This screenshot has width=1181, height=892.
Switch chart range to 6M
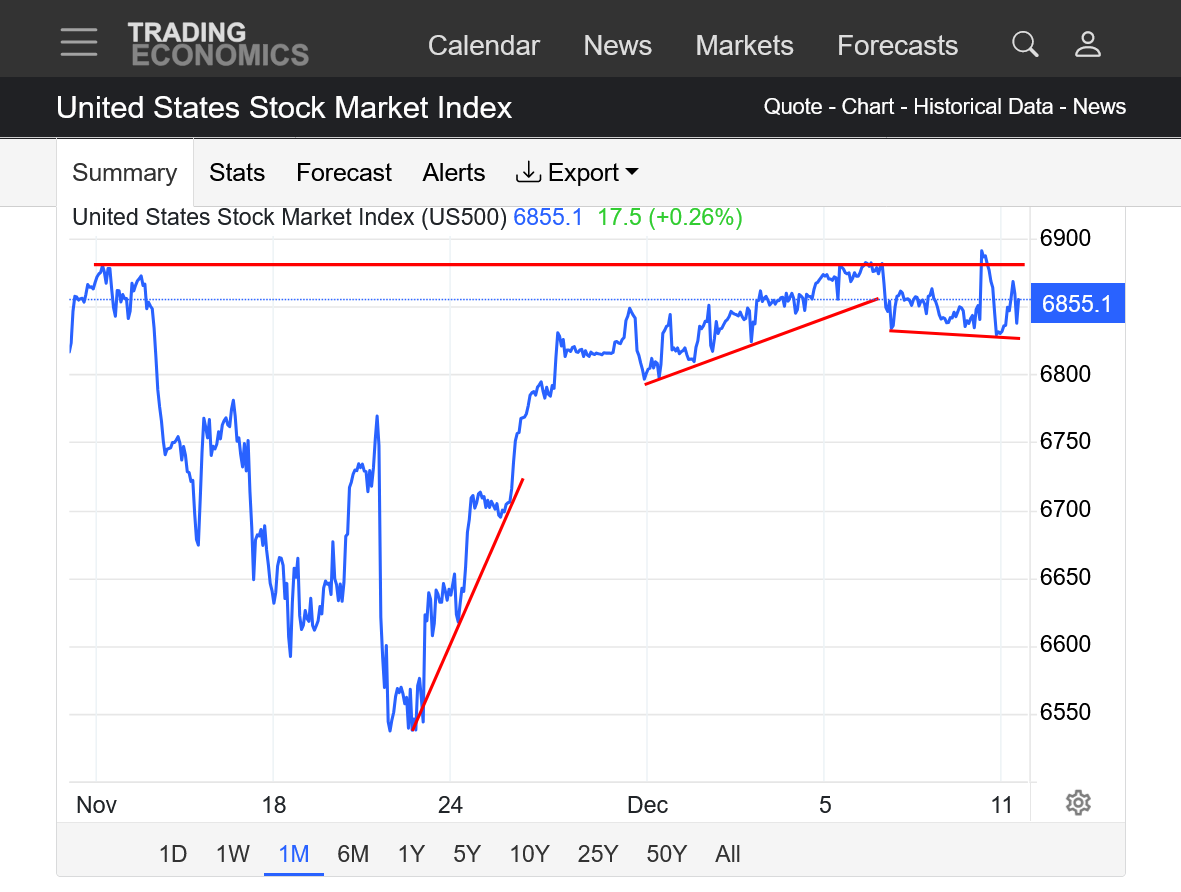coord(353,854)
